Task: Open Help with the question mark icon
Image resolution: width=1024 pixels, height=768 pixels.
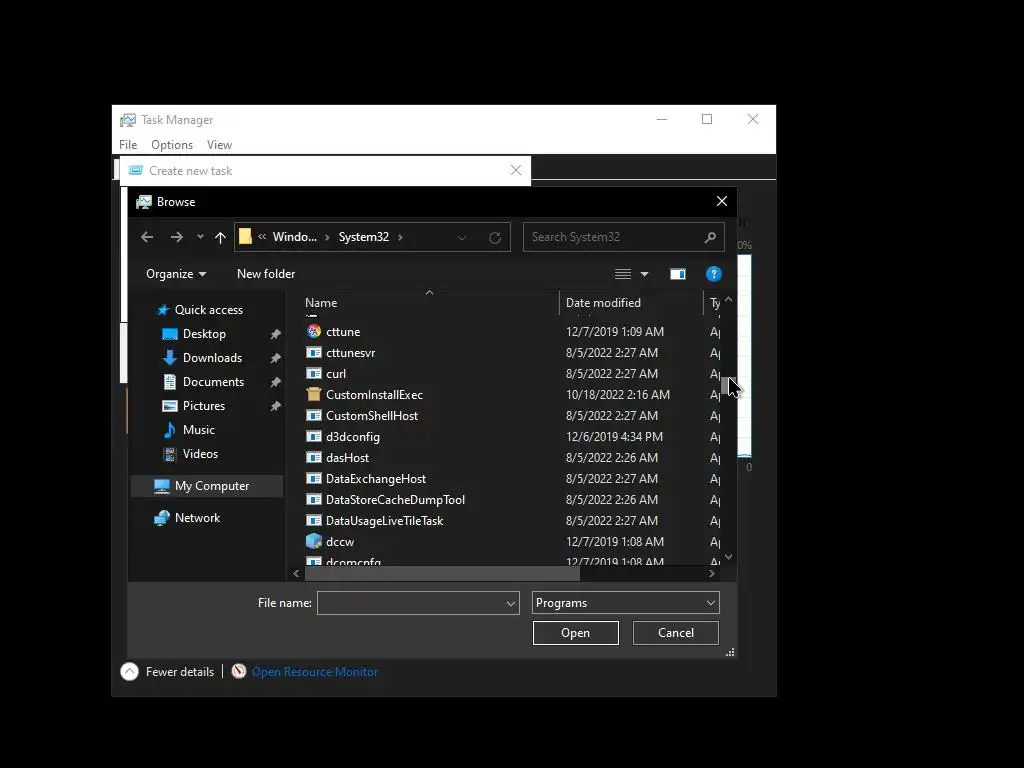Action: (714, 274)
